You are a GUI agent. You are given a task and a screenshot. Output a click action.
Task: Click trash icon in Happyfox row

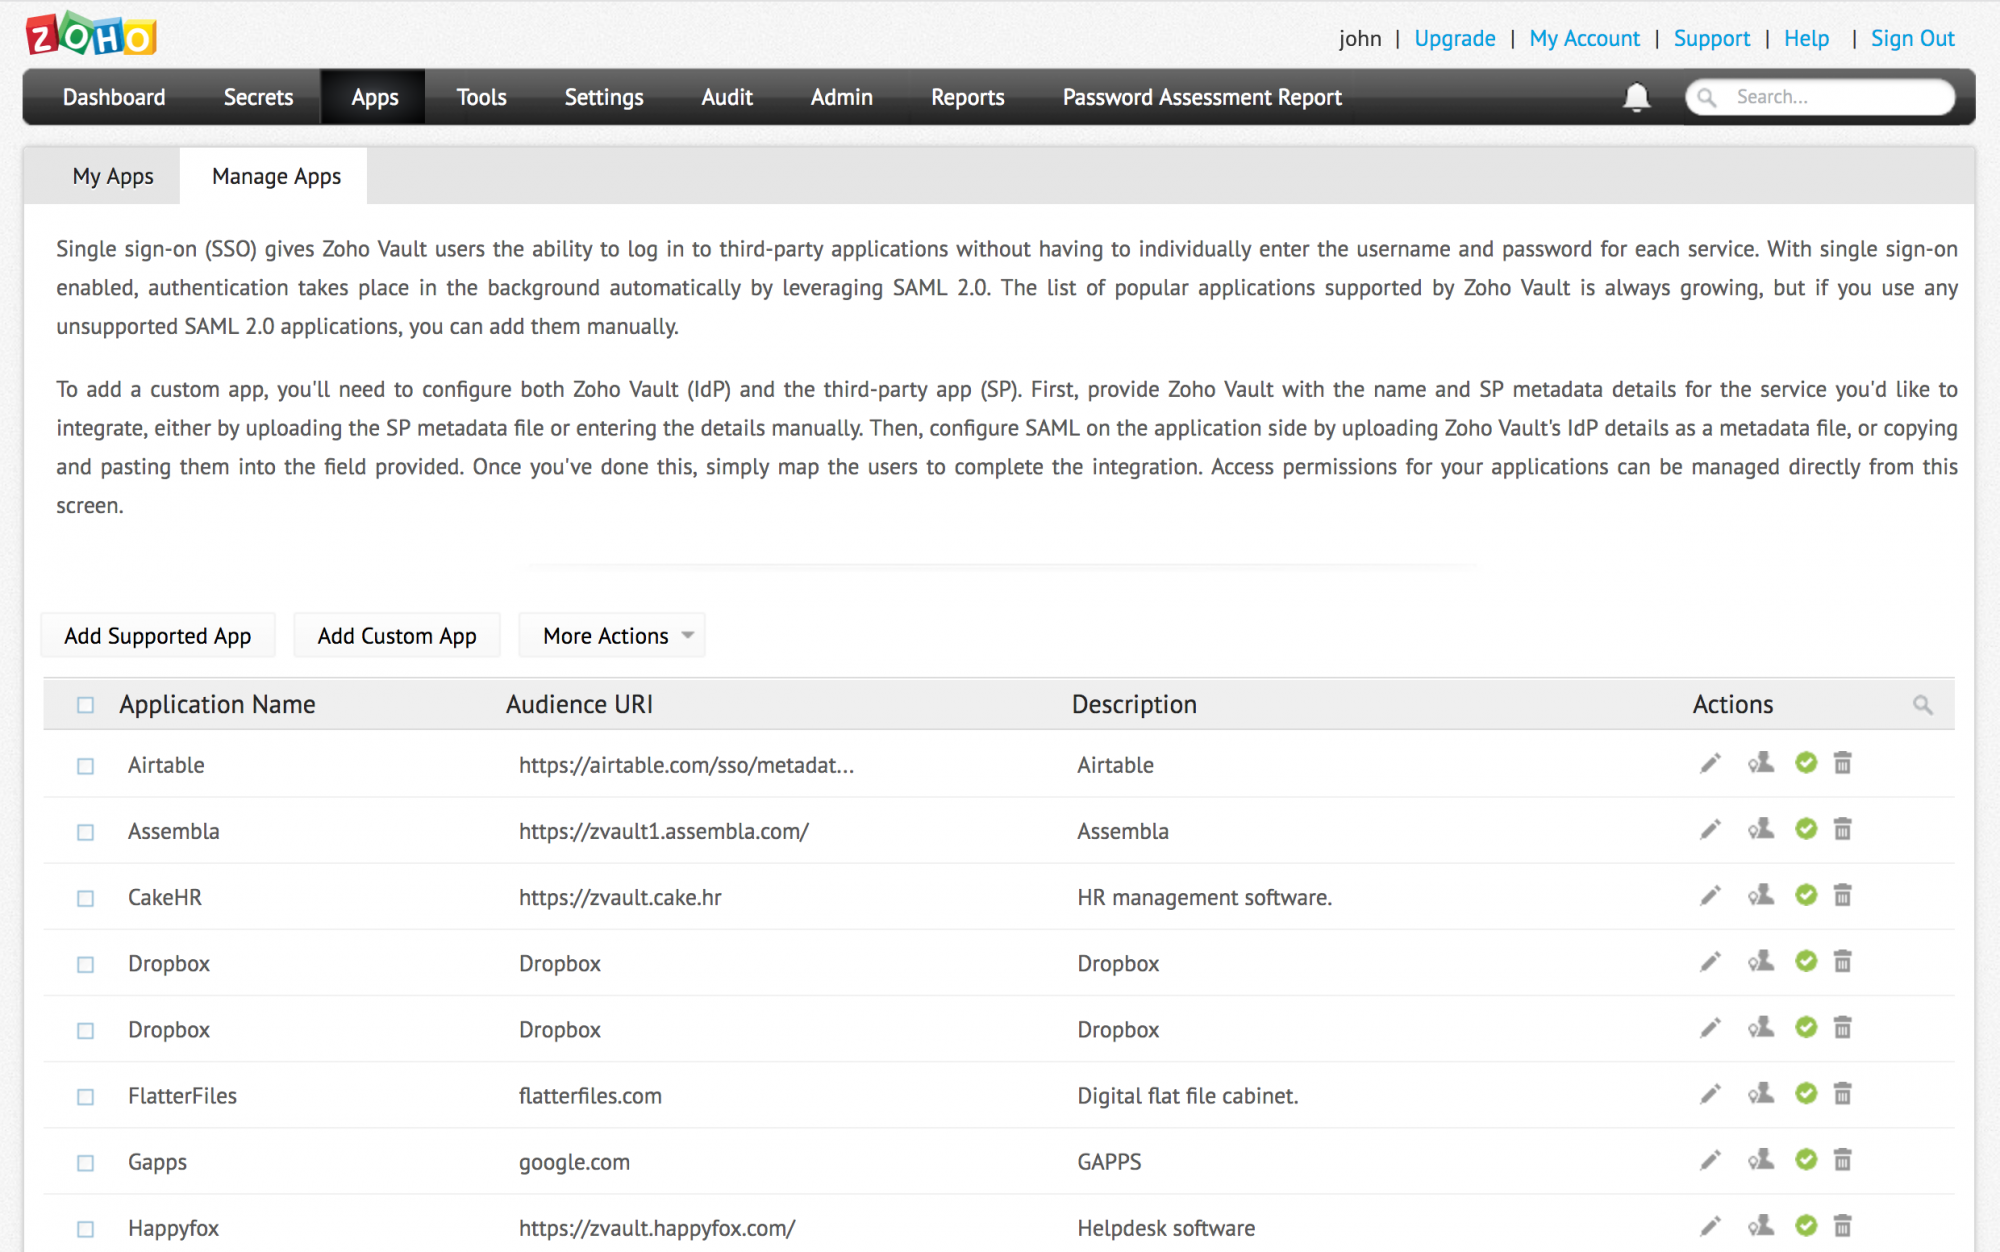coord(1842,1226)
